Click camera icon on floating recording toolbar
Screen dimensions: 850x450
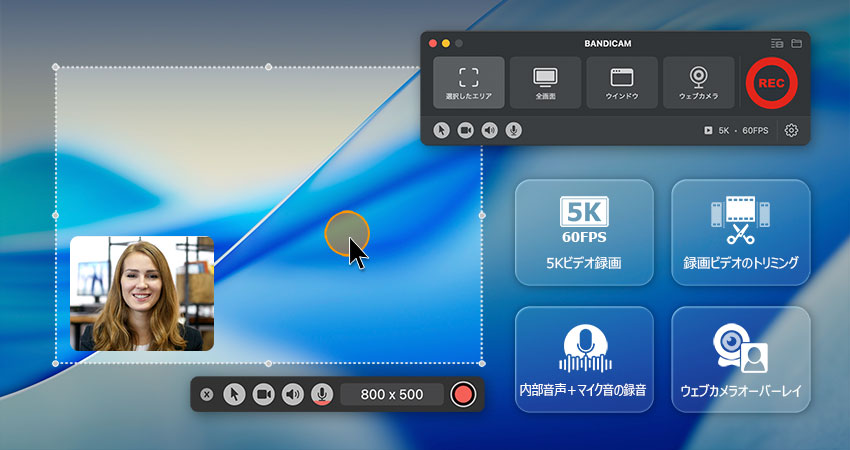[x=264, y=394]
